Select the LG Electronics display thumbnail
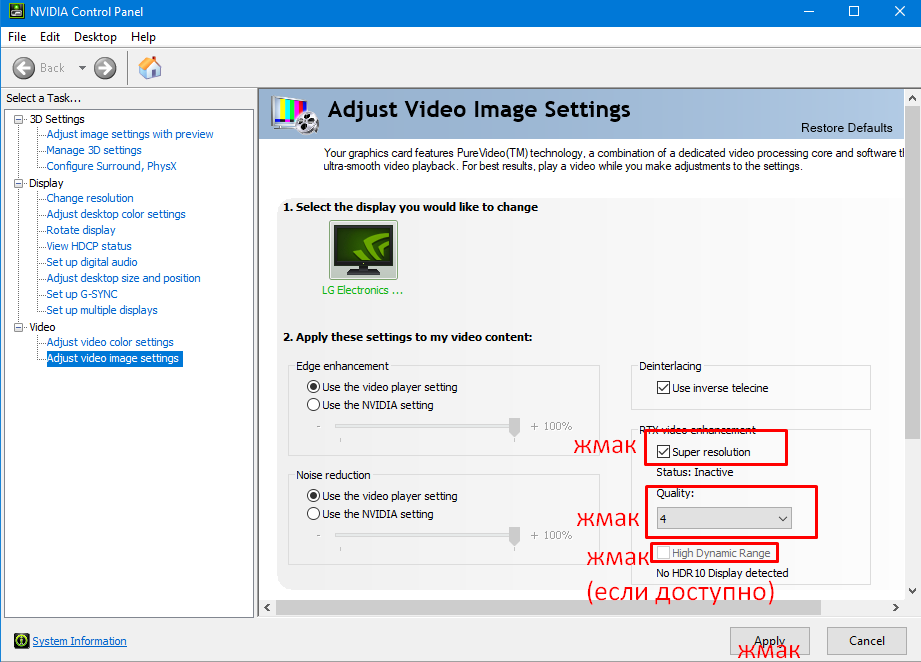The height and width of the screenshot is (662, 921). coord(363,250)
